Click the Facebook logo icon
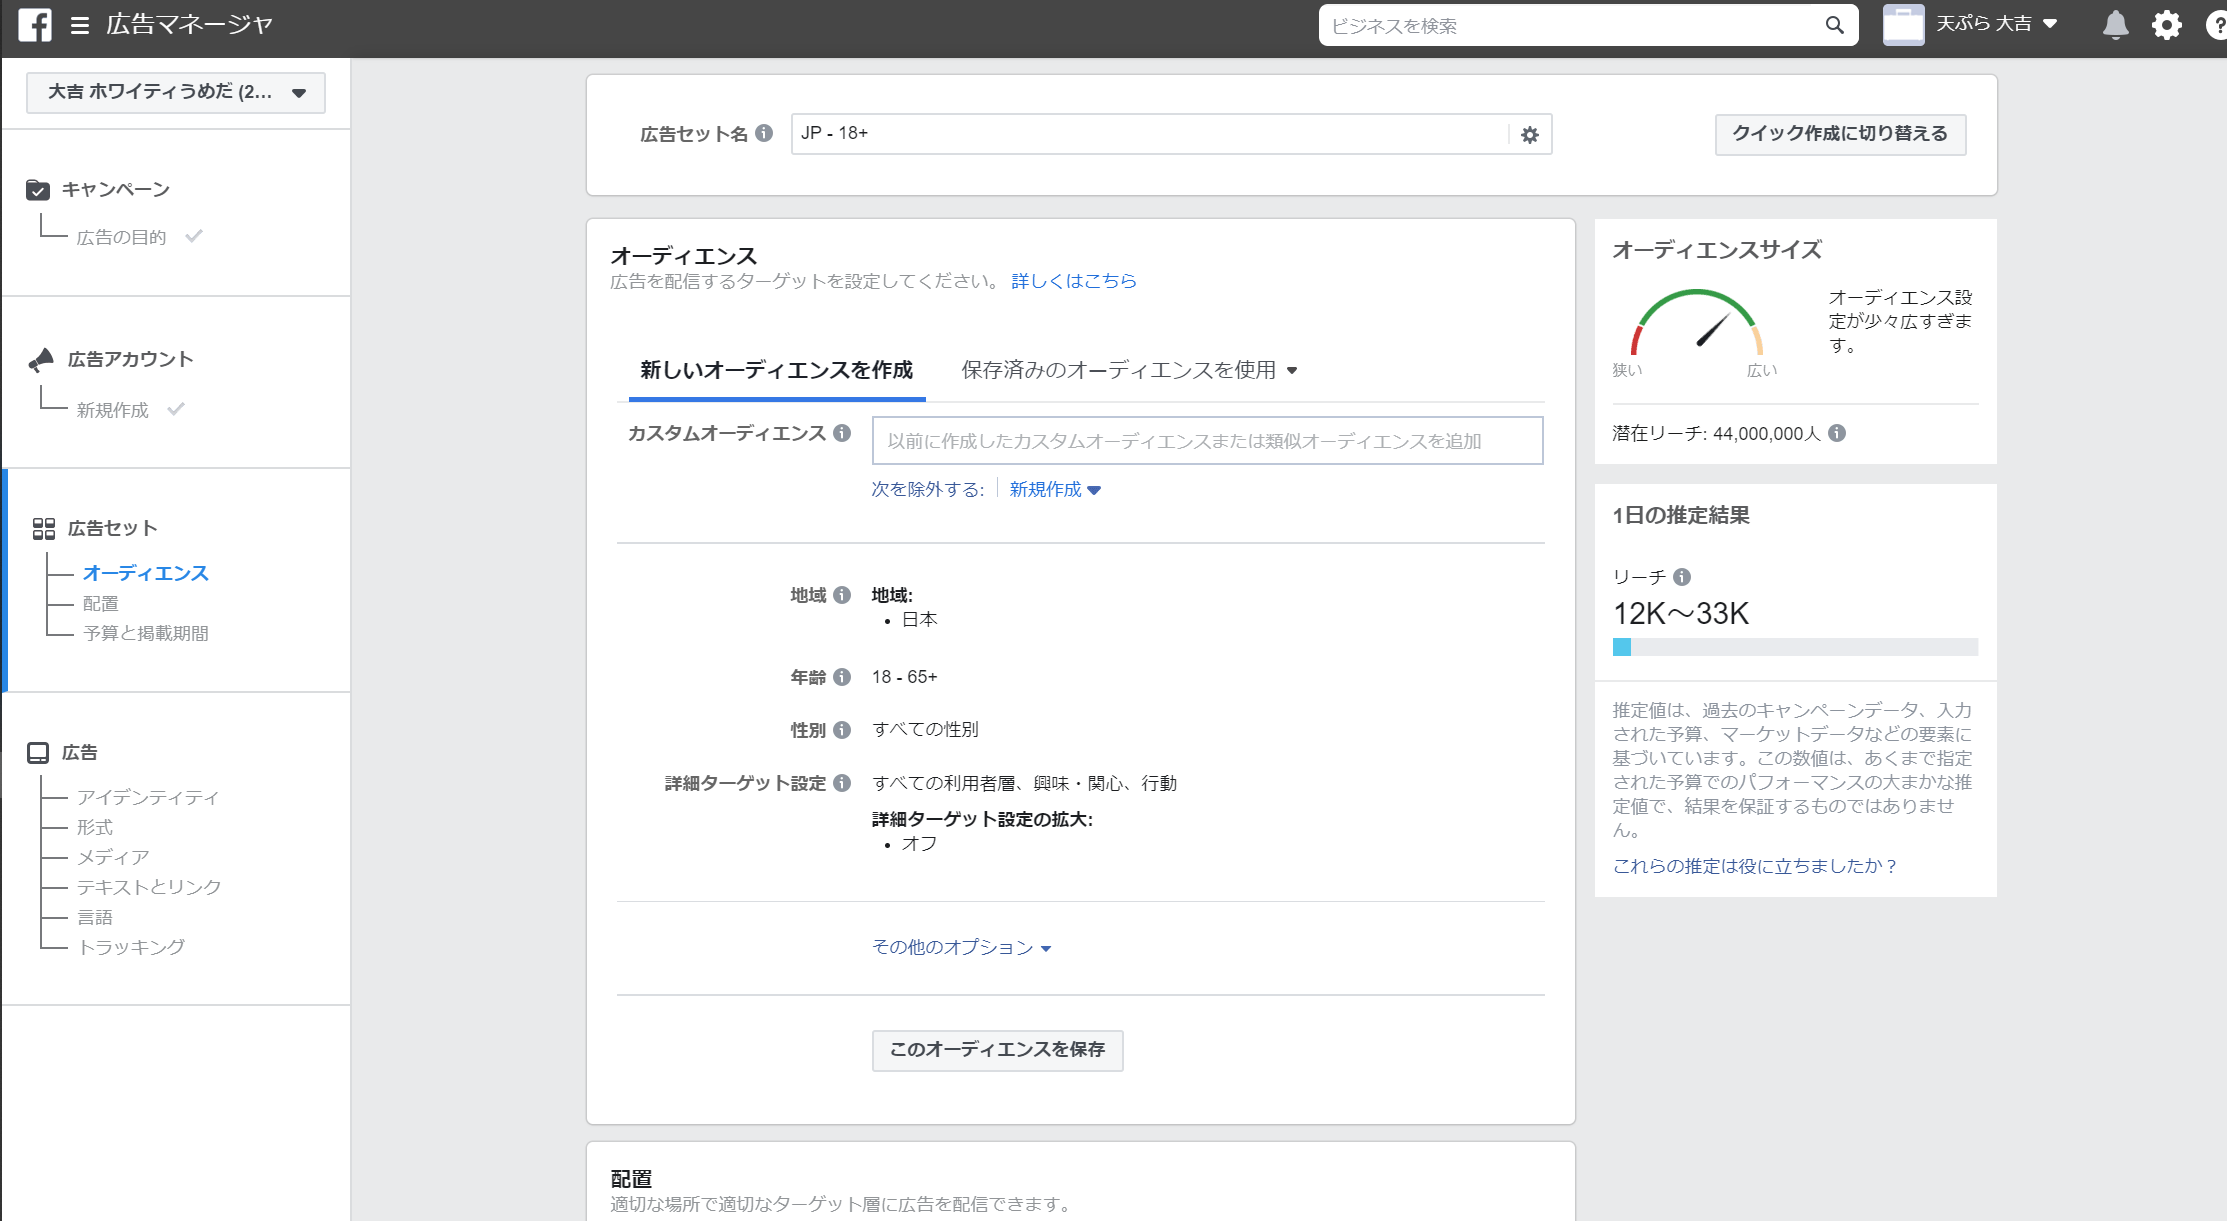The width and height of the screenshot is (2227, 1221). (x=35, y=25)
